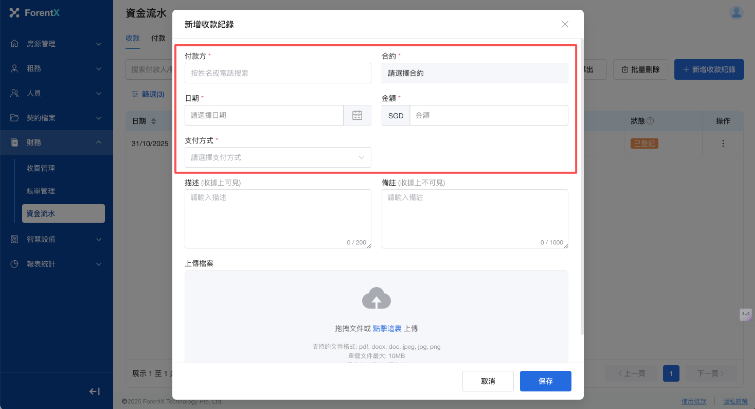Open the 篩選 filter
This screenshot has height=409, width=755.
pyautogui.click(x=145, y=93)
